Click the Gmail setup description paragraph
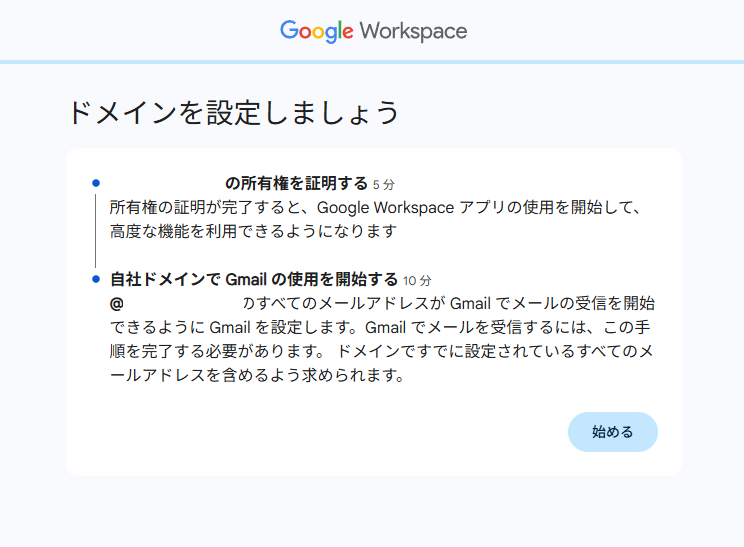The image size is (744, 547). coord(382,340)
